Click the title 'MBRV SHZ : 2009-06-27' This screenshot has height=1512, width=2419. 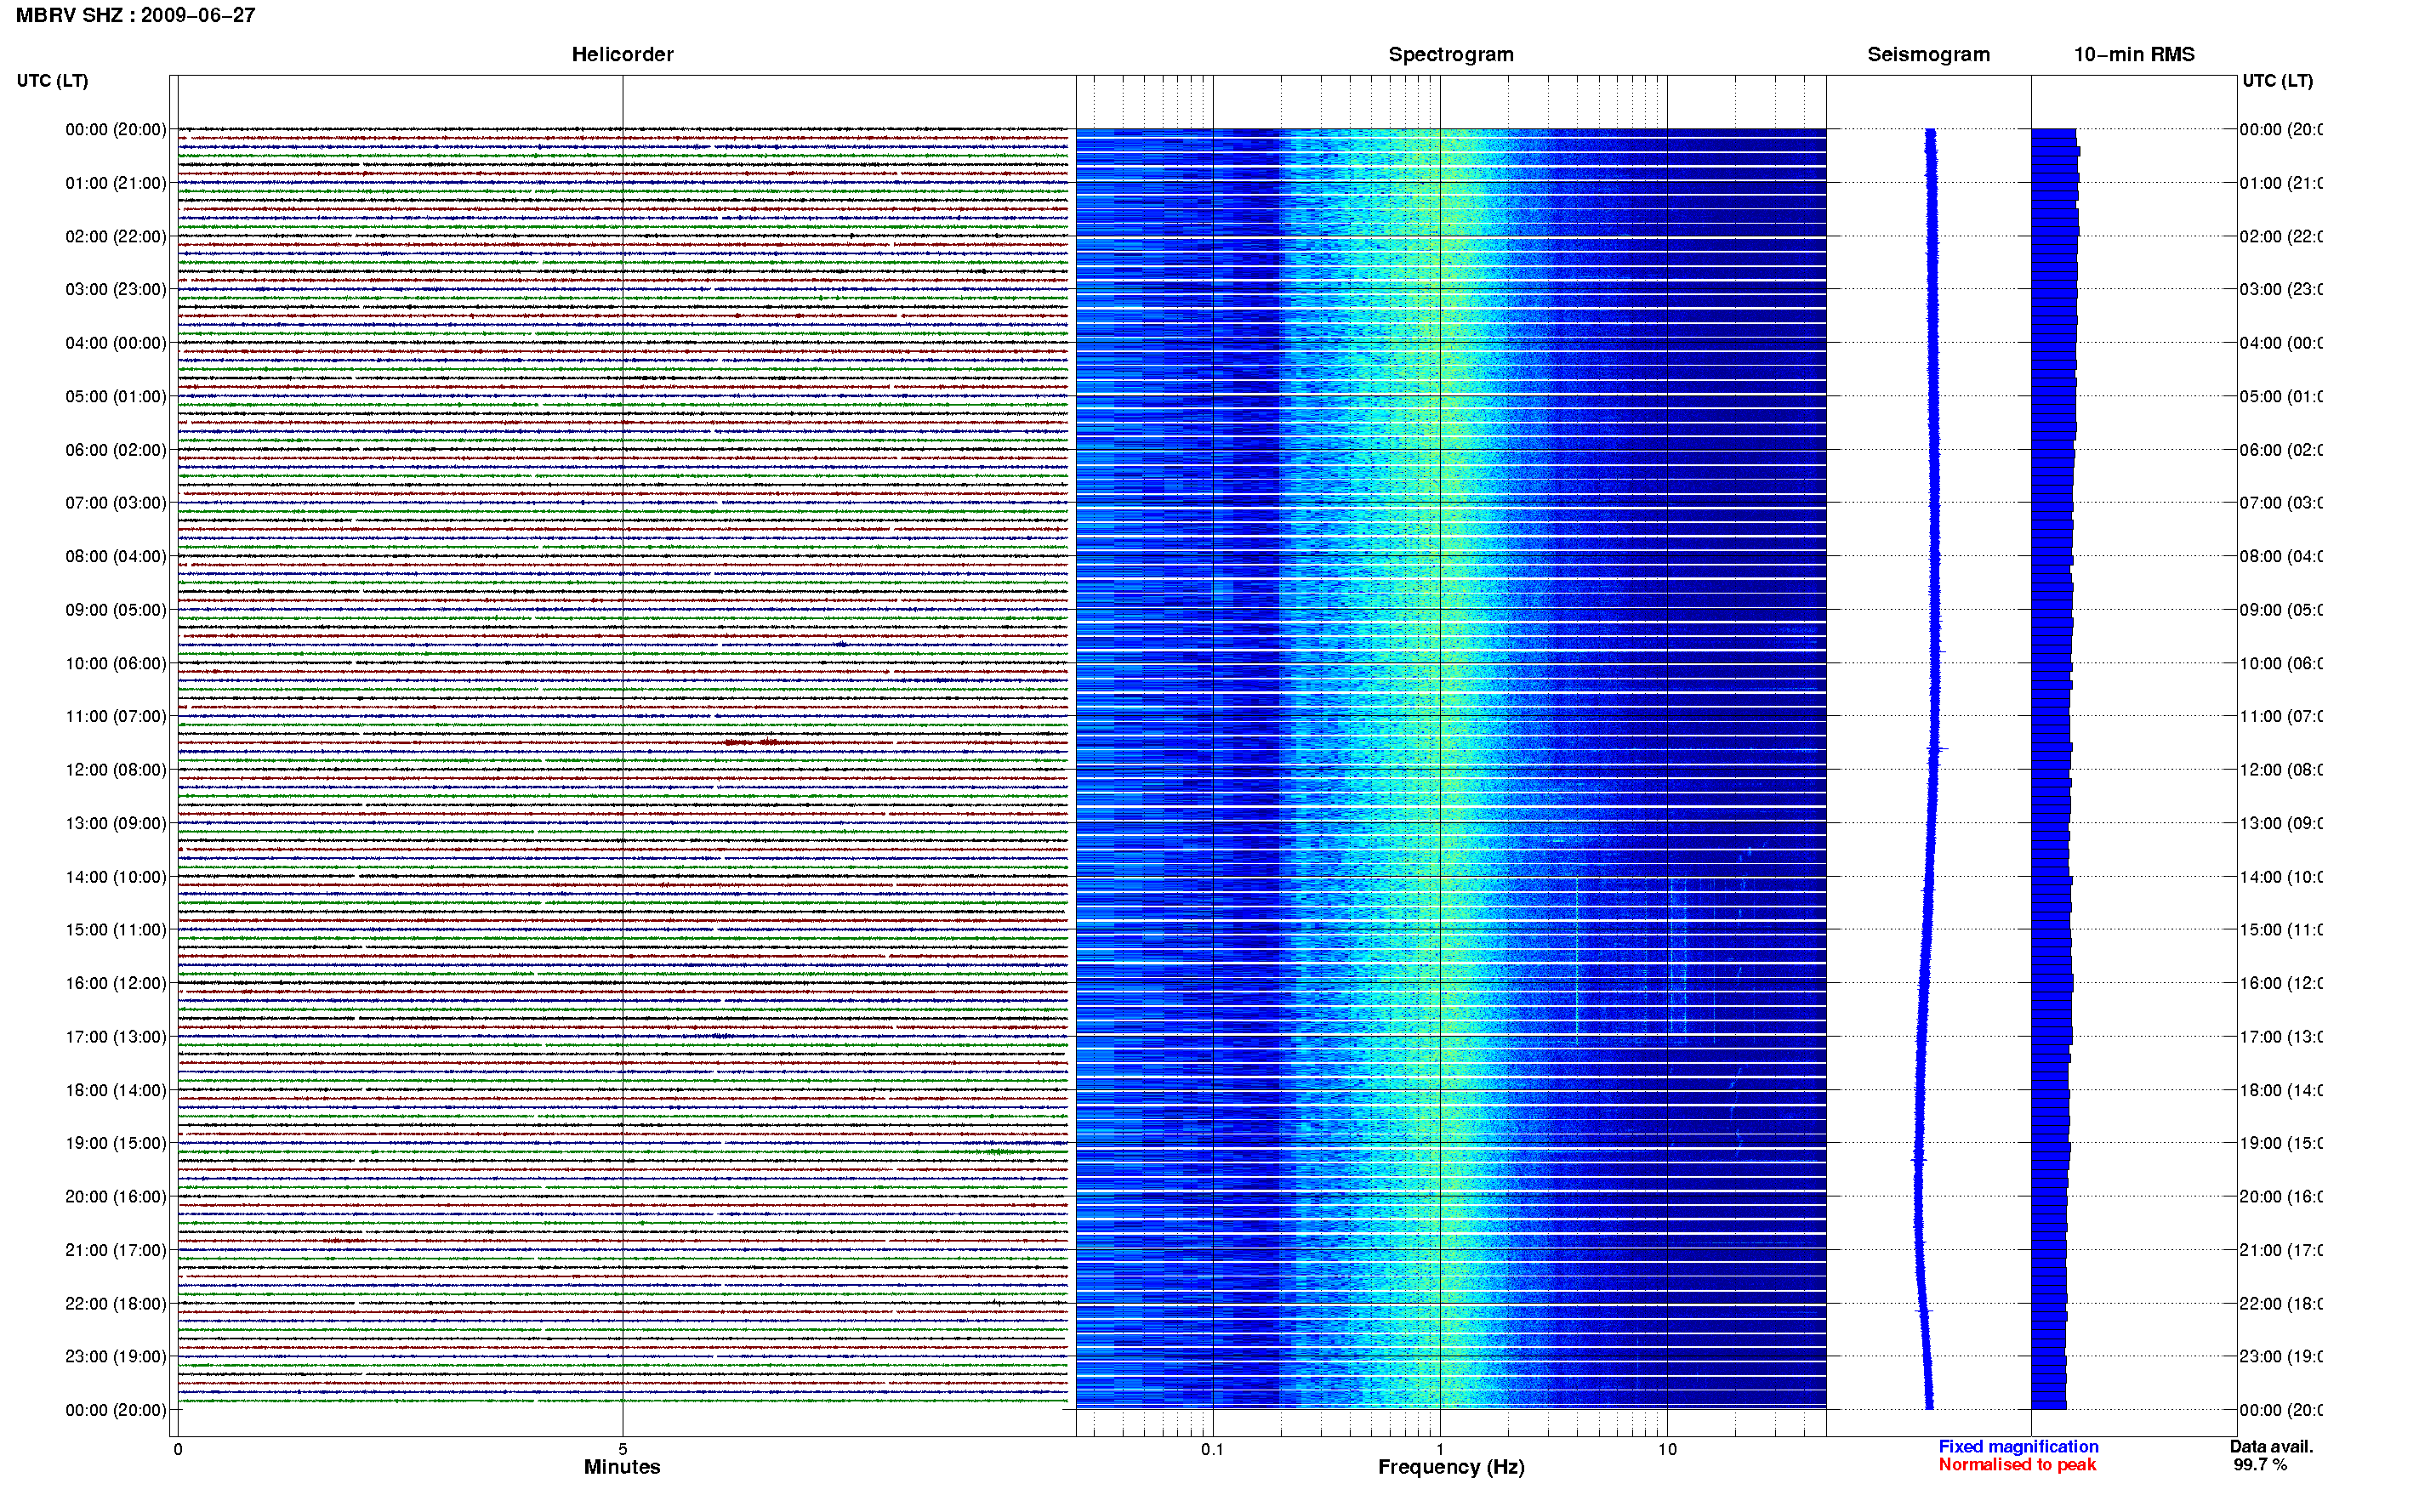[135, 15]
